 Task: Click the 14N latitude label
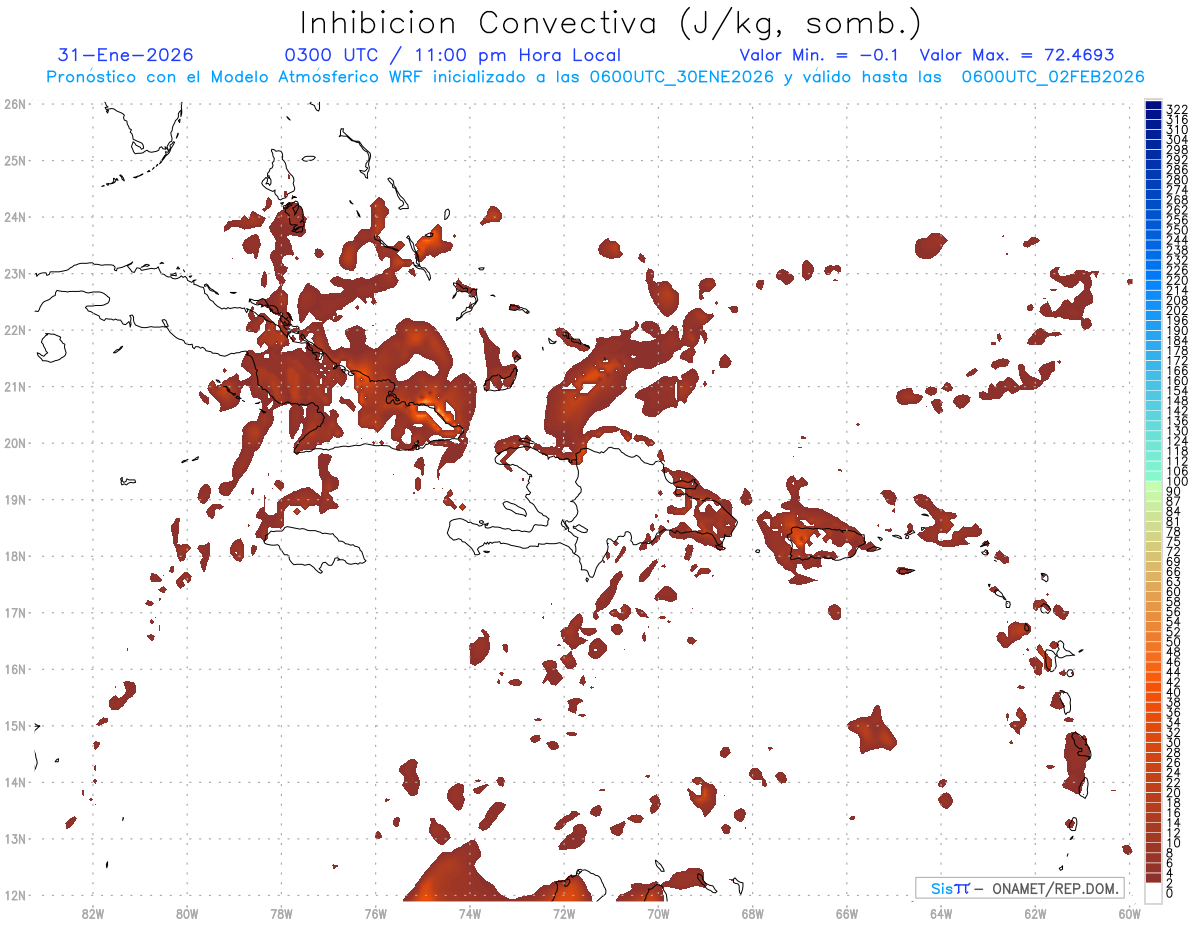(x=15, y=782)
